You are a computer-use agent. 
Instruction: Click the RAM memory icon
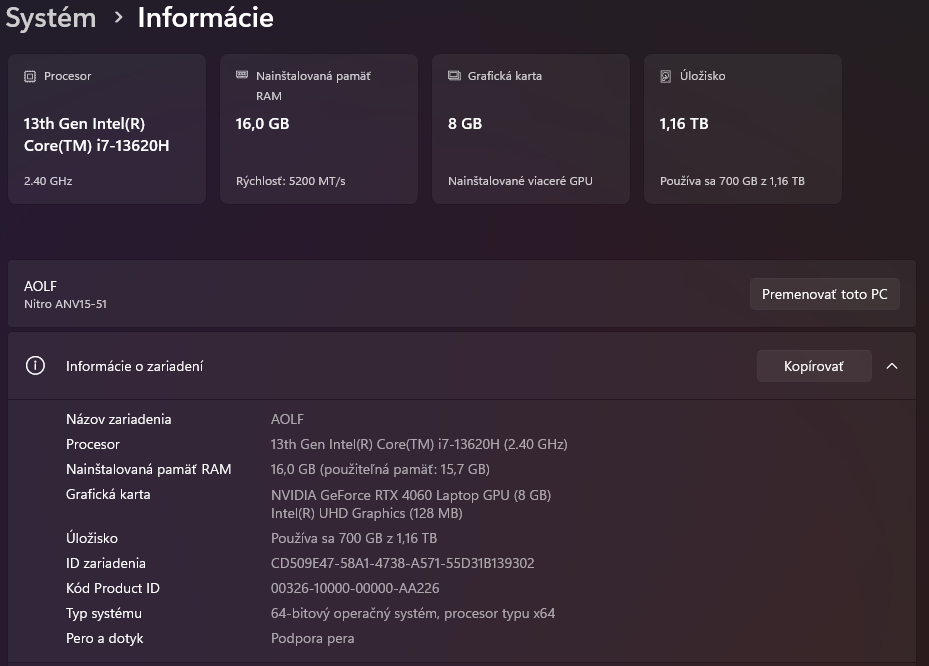click(x=242, y=75)
